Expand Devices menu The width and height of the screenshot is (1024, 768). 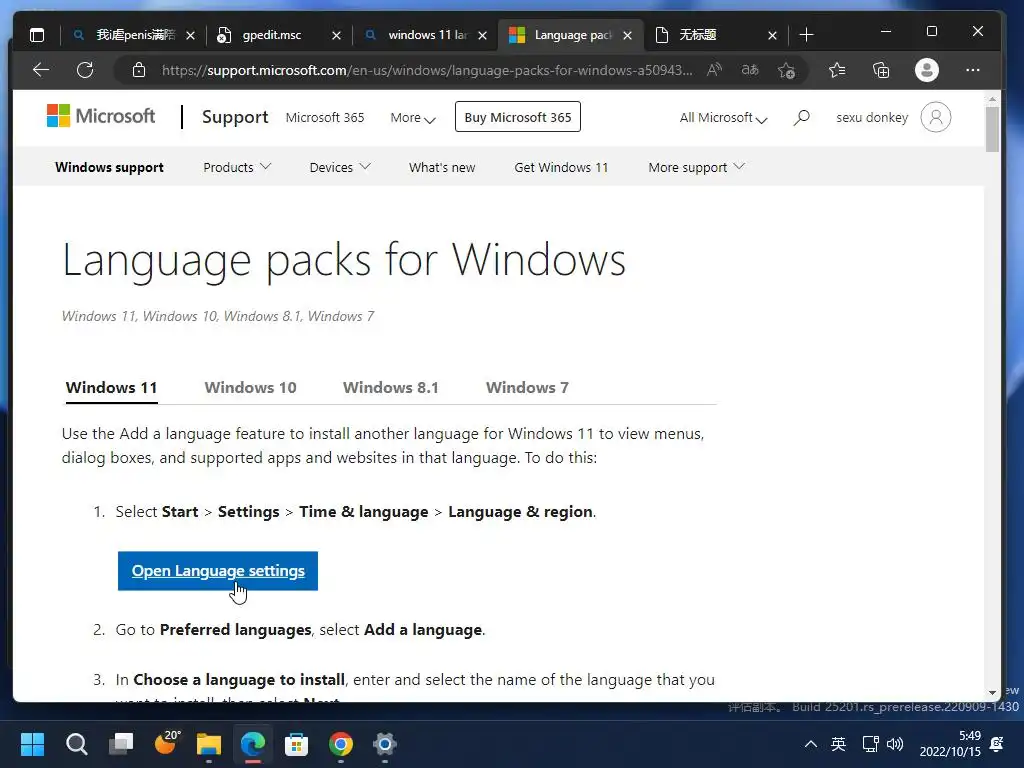pyautogui.click(x=340, y=167)
